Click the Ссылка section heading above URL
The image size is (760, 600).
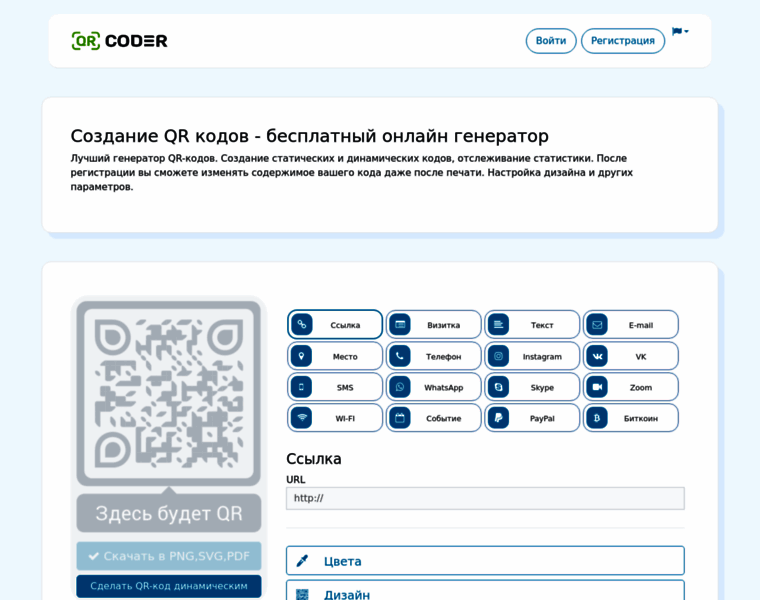pyautogui.click(x=314, y=458)
